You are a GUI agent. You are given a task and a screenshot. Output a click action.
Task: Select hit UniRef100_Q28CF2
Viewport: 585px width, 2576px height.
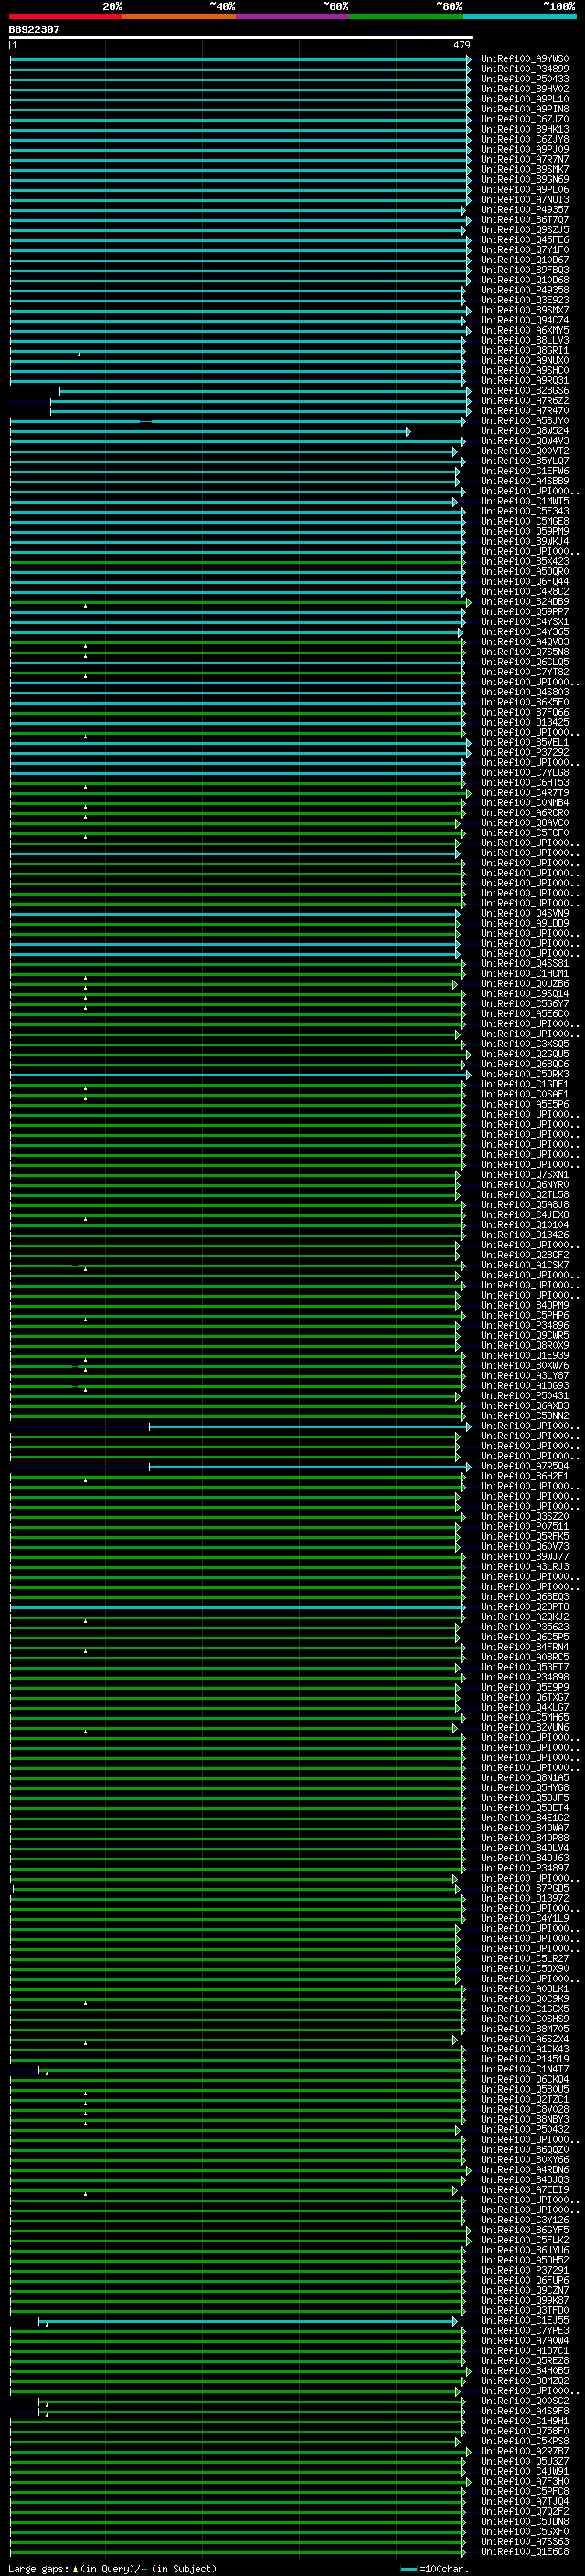[525, 1255]
